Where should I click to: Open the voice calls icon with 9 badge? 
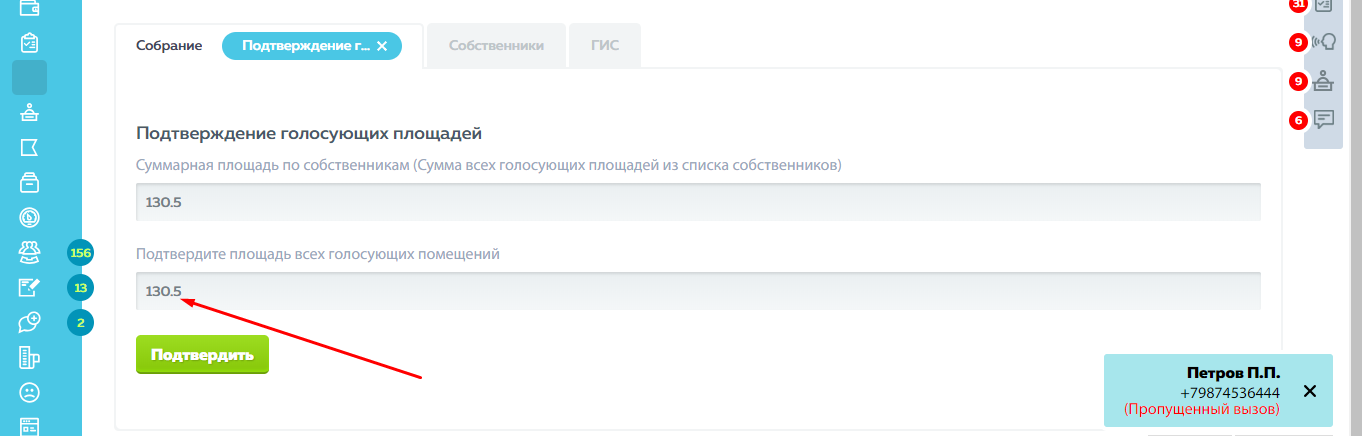(1324, 42)
